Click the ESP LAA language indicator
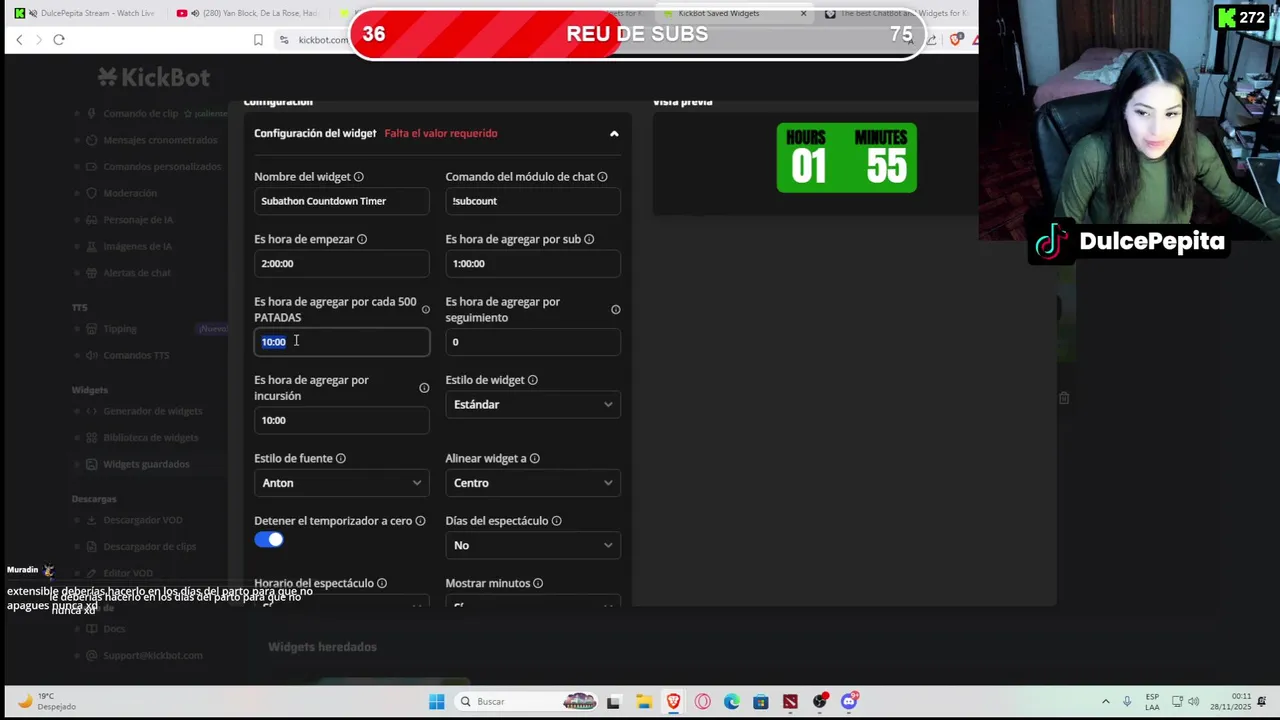1280x720 pixels. [1152, 702]
